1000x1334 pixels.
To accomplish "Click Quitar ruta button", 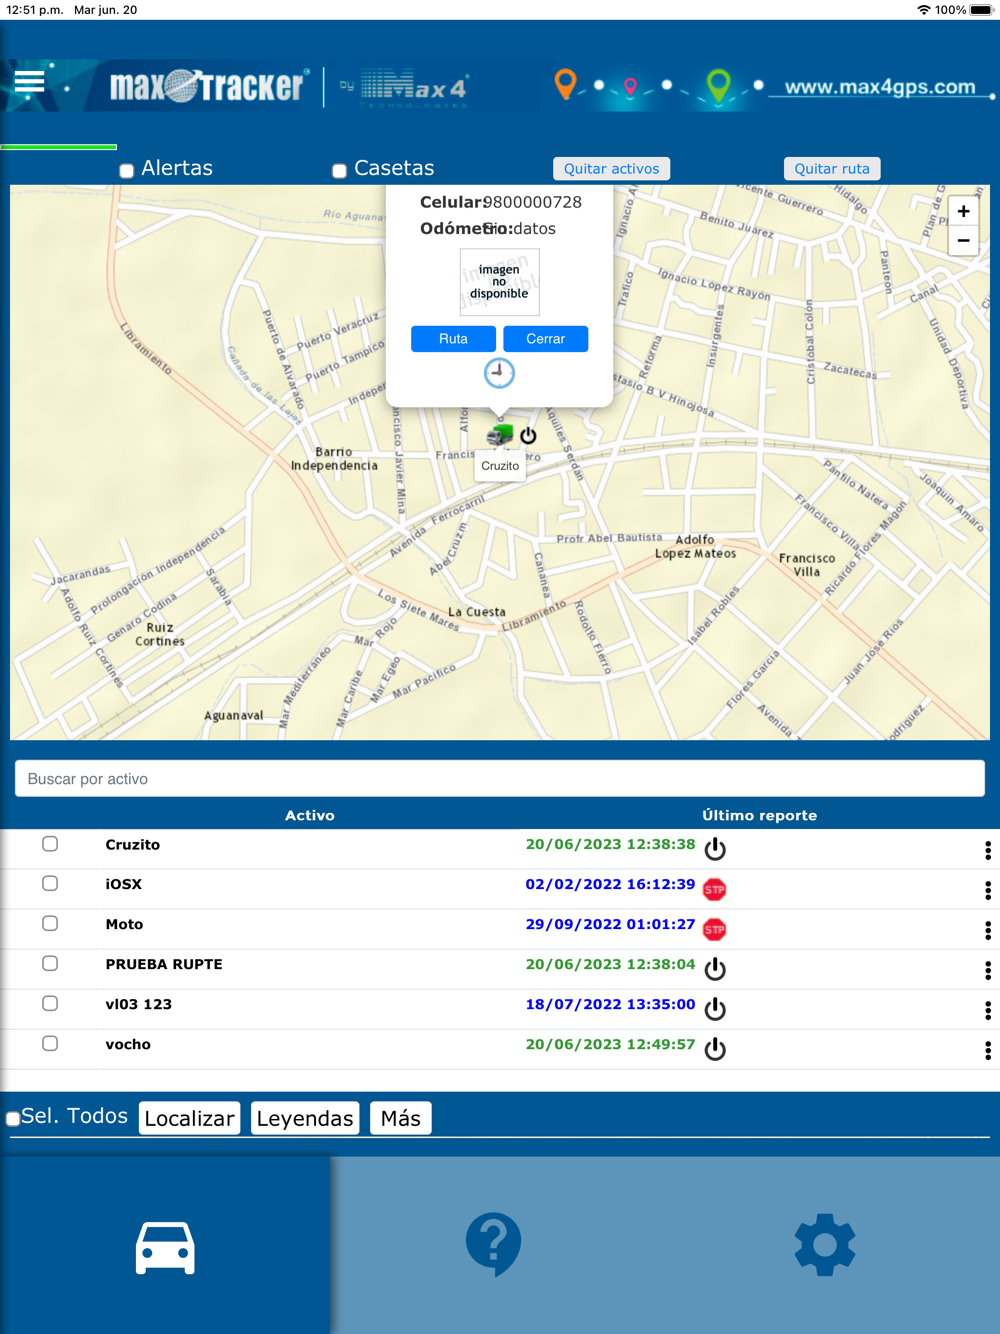I will click(x=832, y=169).
